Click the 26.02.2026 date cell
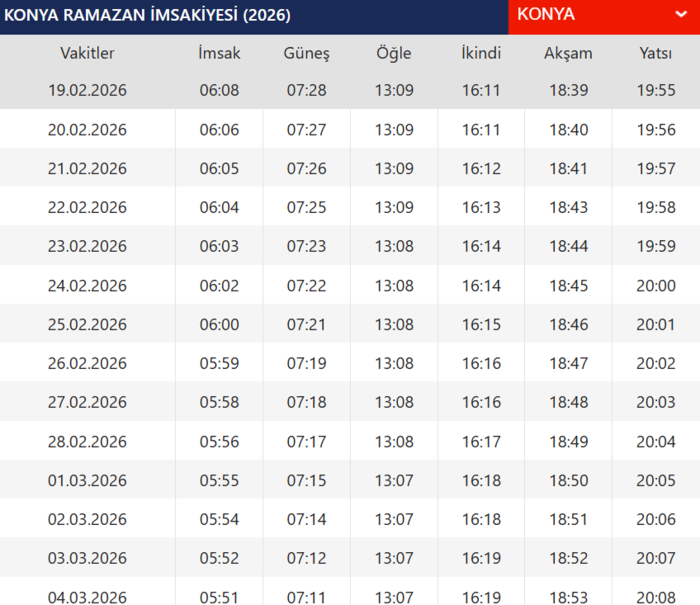 point(87,363)
